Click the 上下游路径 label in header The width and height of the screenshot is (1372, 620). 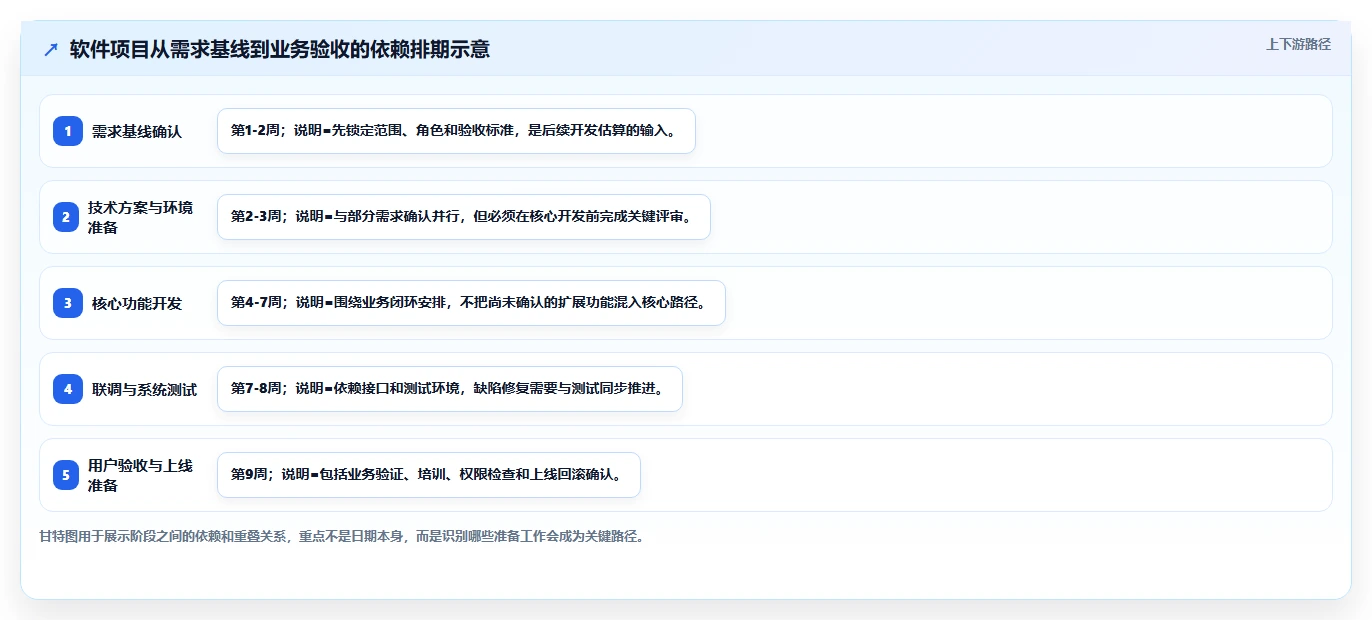1298,44
